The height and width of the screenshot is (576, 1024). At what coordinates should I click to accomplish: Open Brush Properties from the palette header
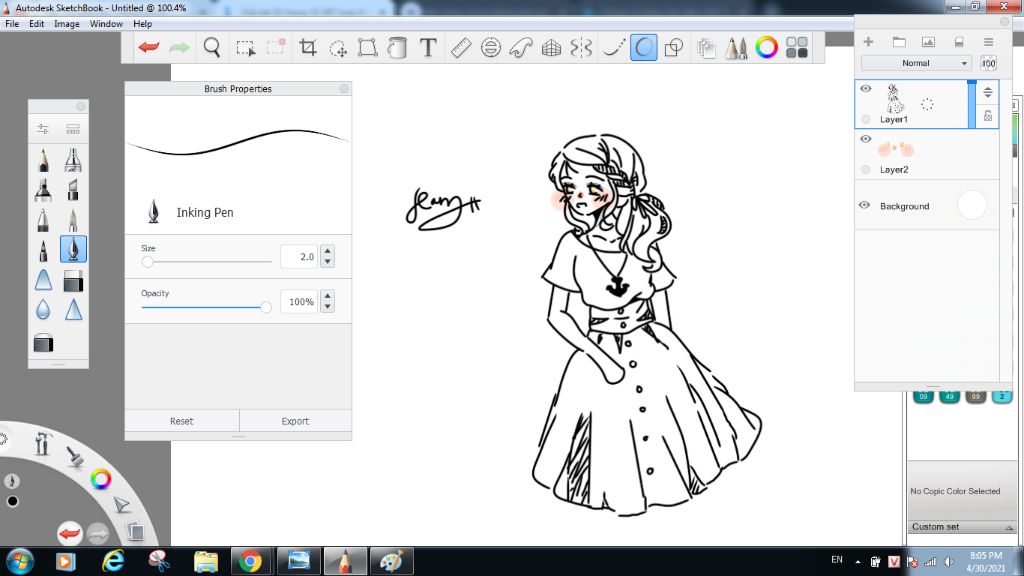click(x=43, y=129)
